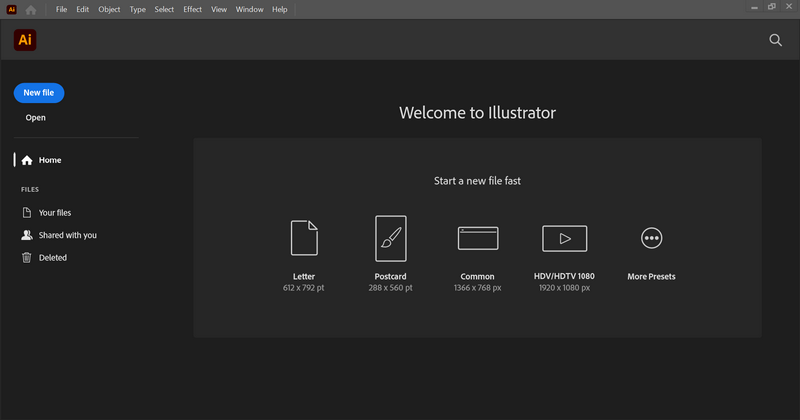
Task: Open Your files in sidebar
Action: (54, 213)
